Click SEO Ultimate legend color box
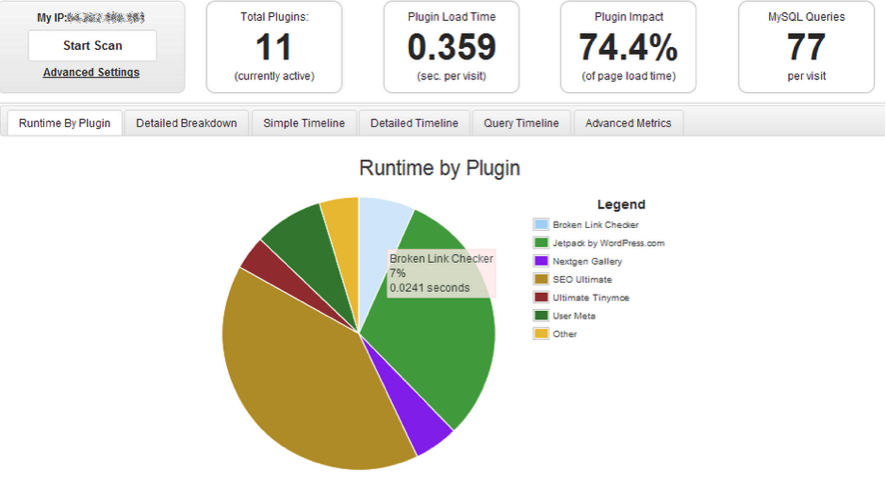 [541, 279]
